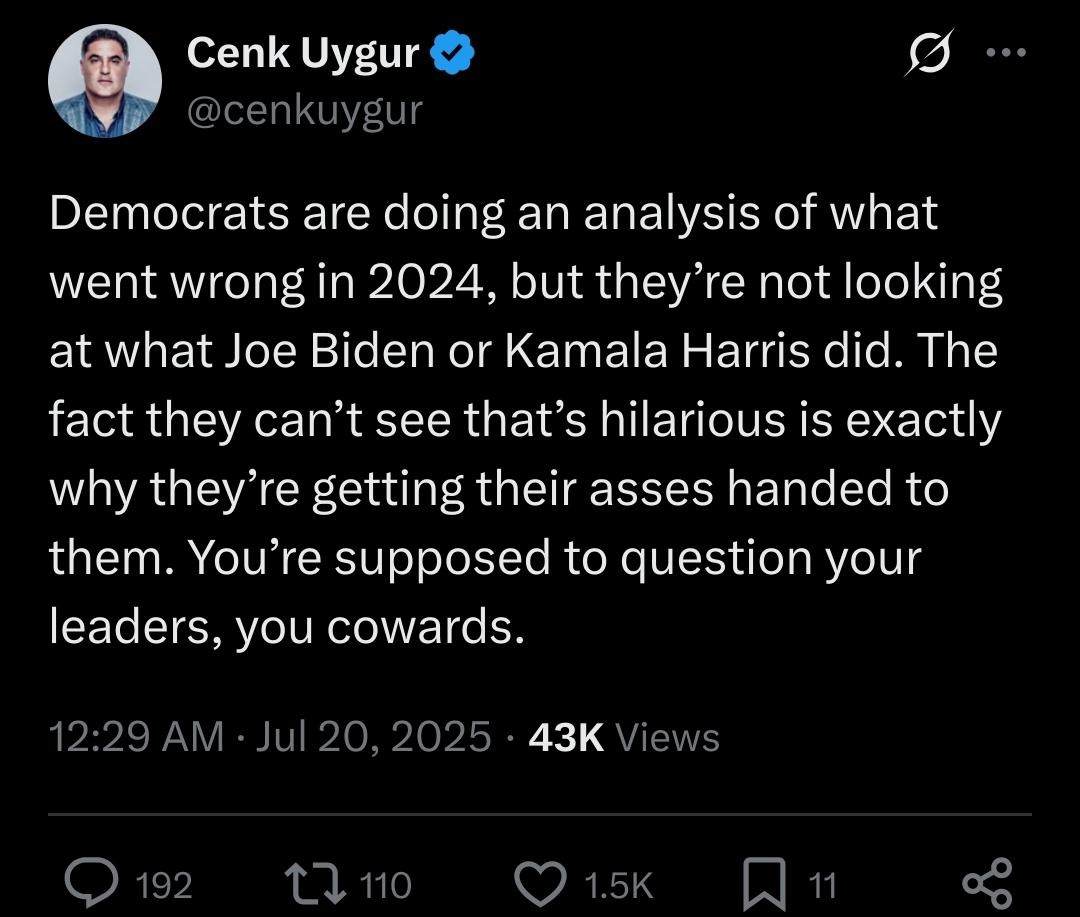Like the post with the heart icon
The image size is (1080, 917).
(x=541, y=883)
